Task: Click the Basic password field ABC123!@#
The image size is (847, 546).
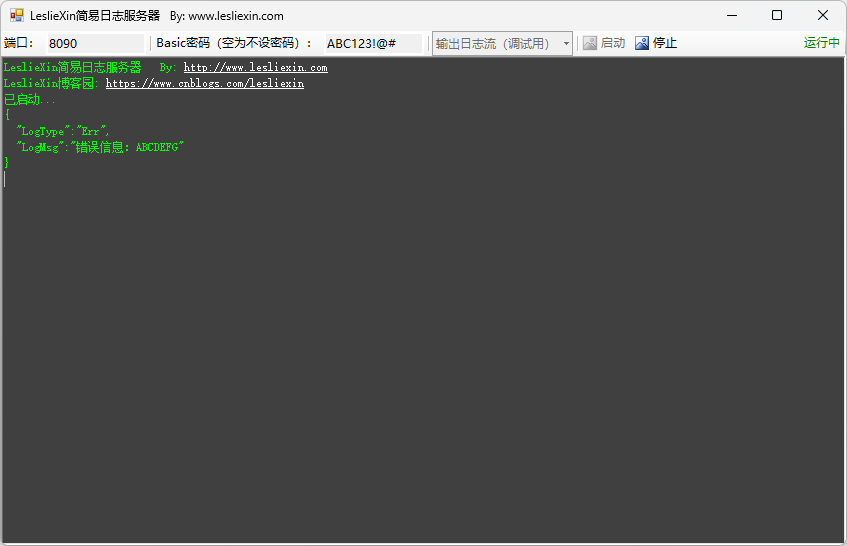Action: (x=373, y=43)
